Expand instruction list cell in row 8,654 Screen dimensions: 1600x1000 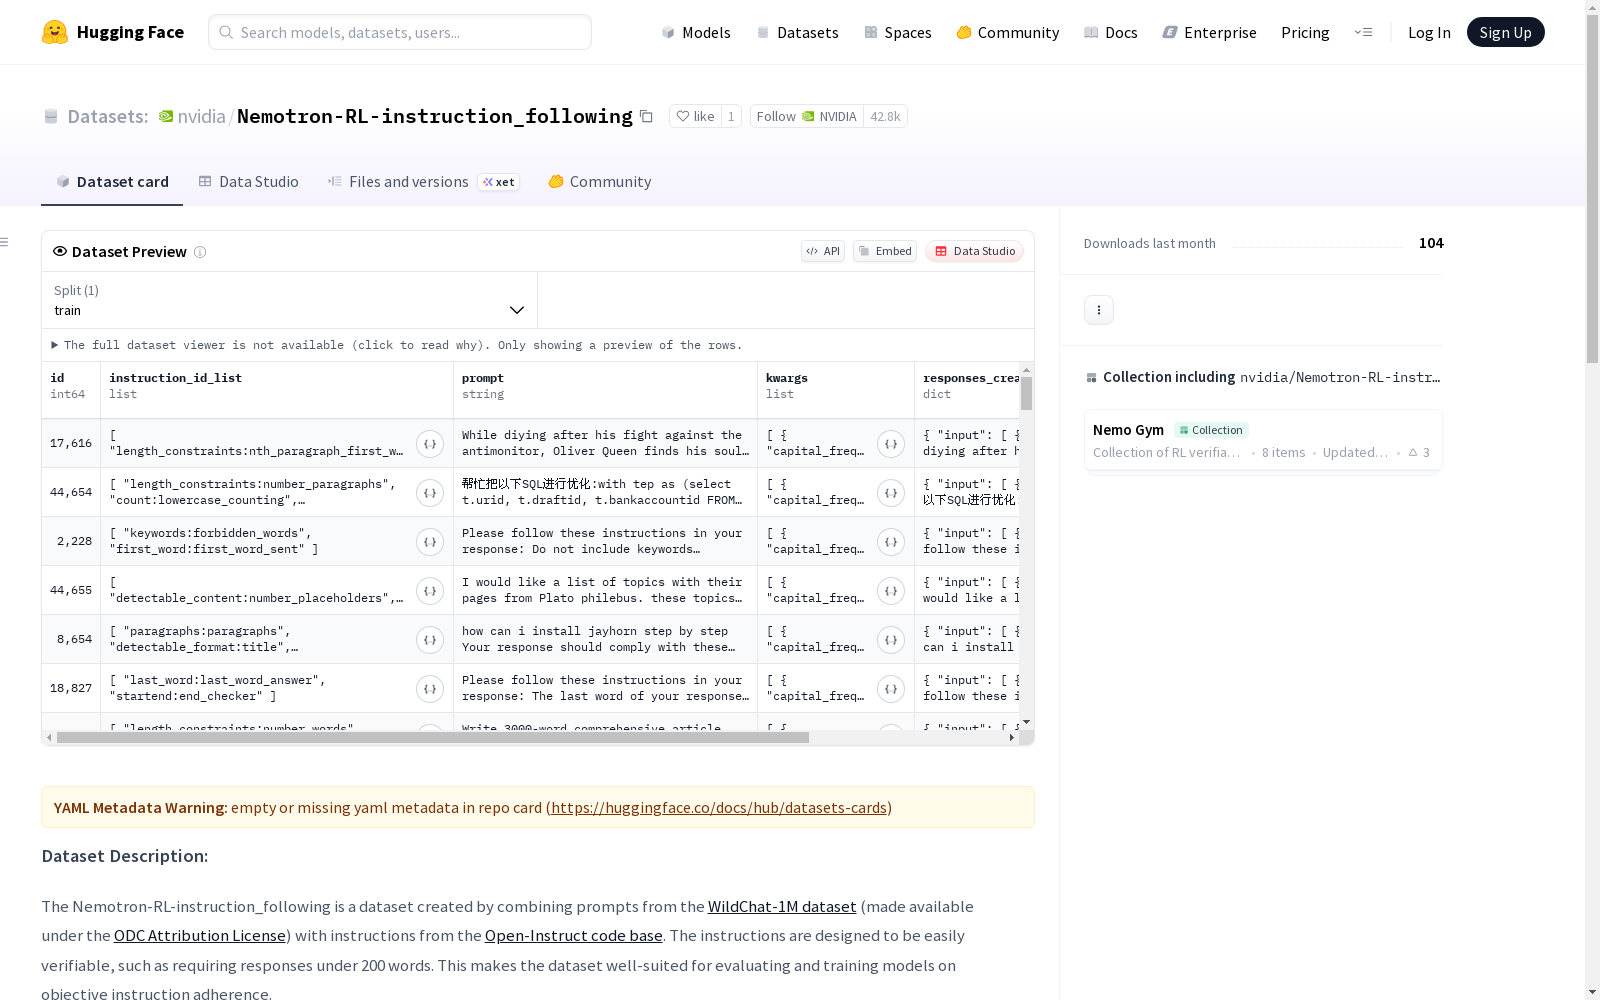(x=430, y=640)
